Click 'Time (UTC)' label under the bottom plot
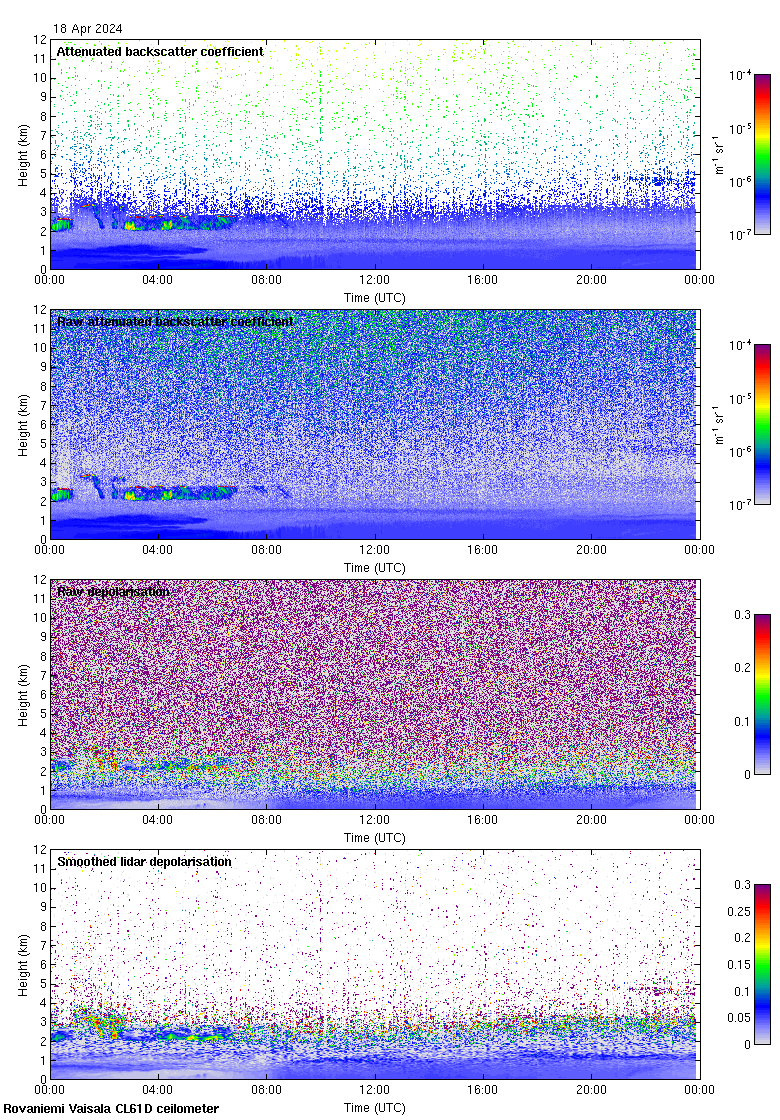Image resolution: width=780 pixels, height=1120 pixels. 375,1108
